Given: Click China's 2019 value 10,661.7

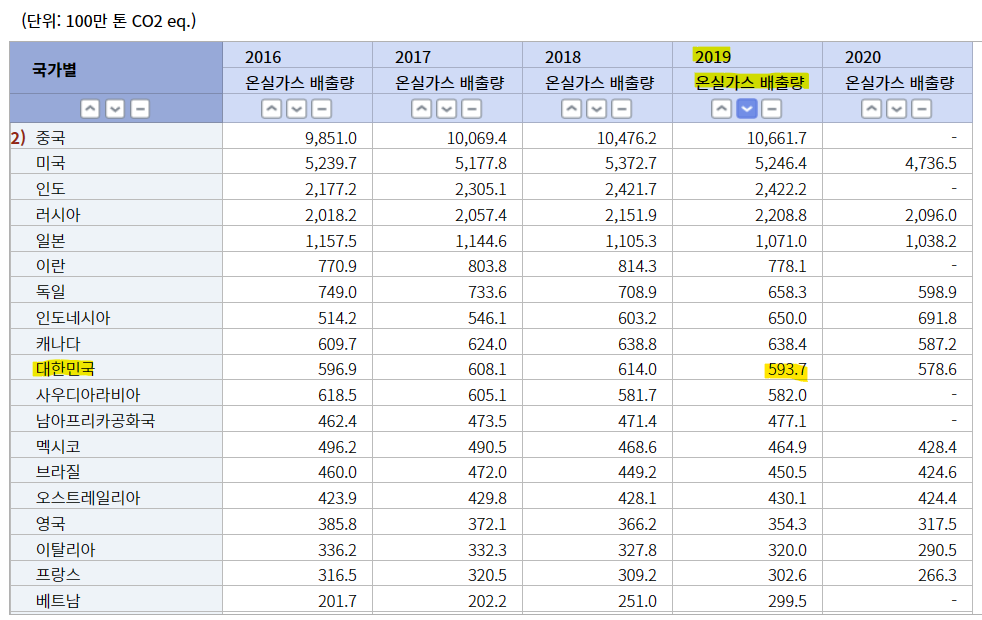Looking at the screenshot, I should [777, 138].
